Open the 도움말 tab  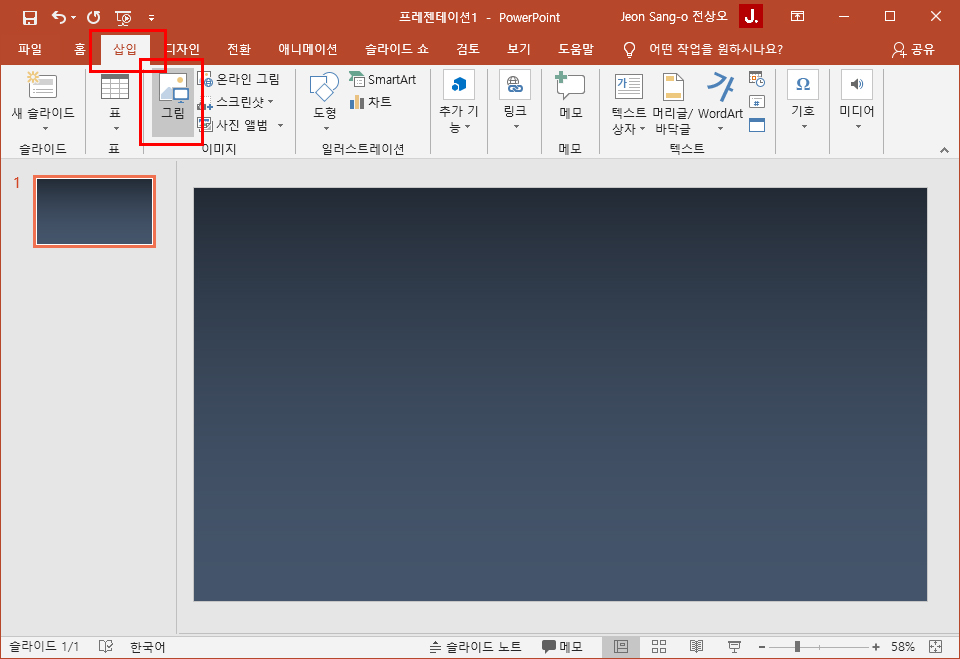point(576,49)
